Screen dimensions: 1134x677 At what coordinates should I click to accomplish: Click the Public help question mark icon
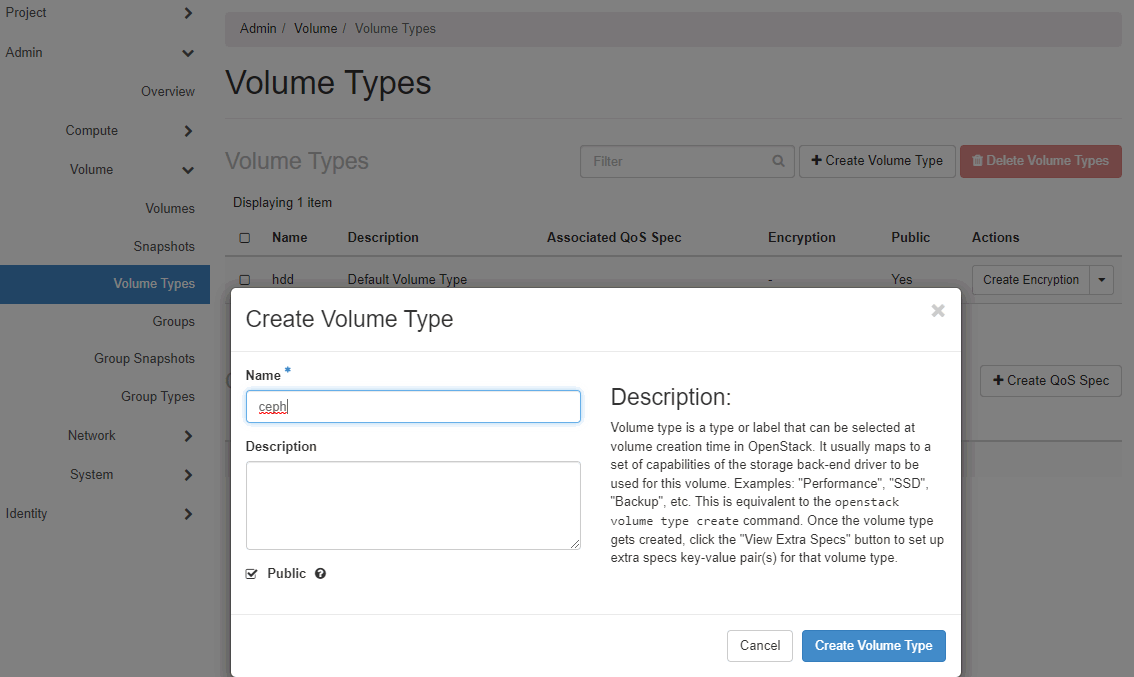coord(320,574)
